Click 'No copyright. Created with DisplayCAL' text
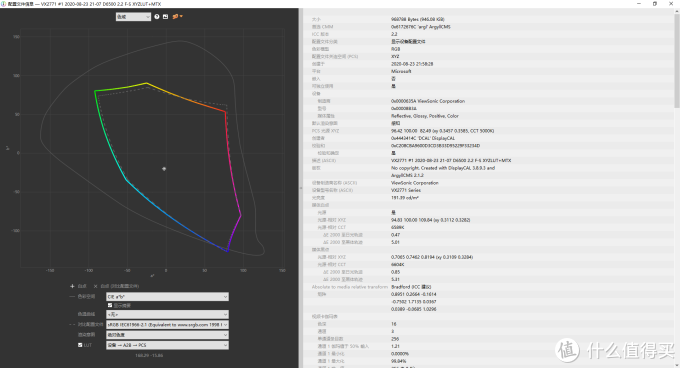Viewport: 680px width, 368px height. [x=443, y=168]
